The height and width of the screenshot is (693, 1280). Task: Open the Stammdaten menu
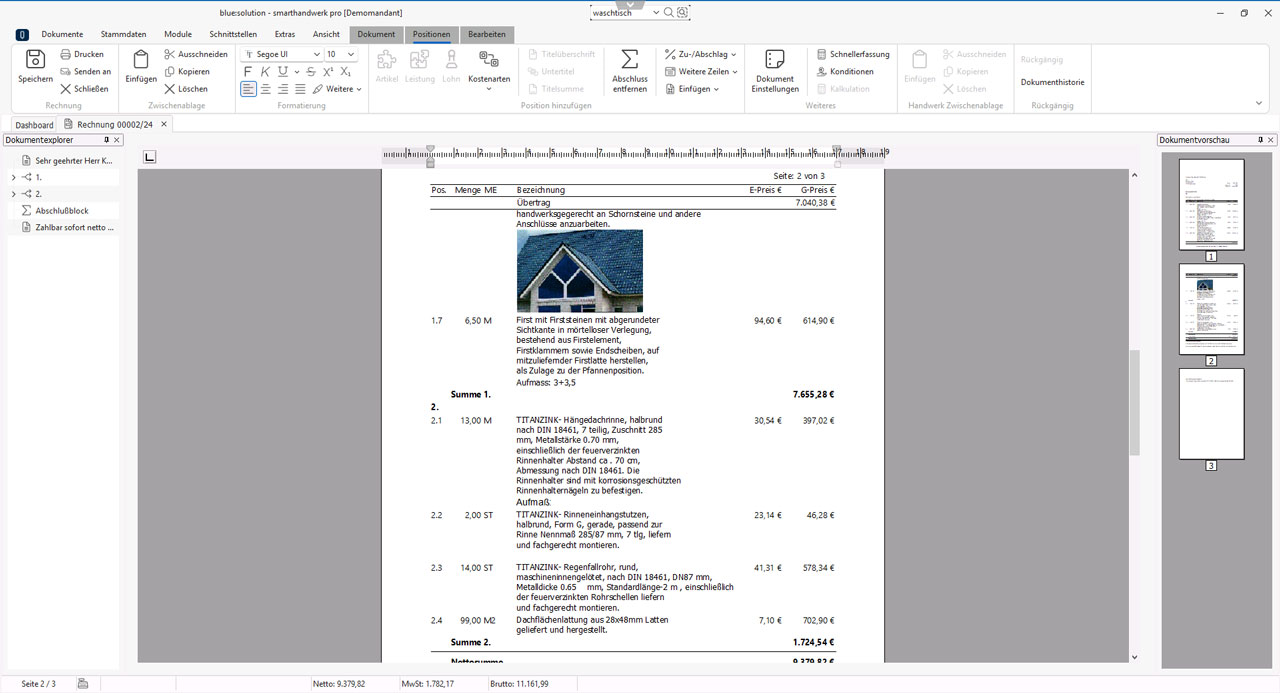(x=121, y=34)
